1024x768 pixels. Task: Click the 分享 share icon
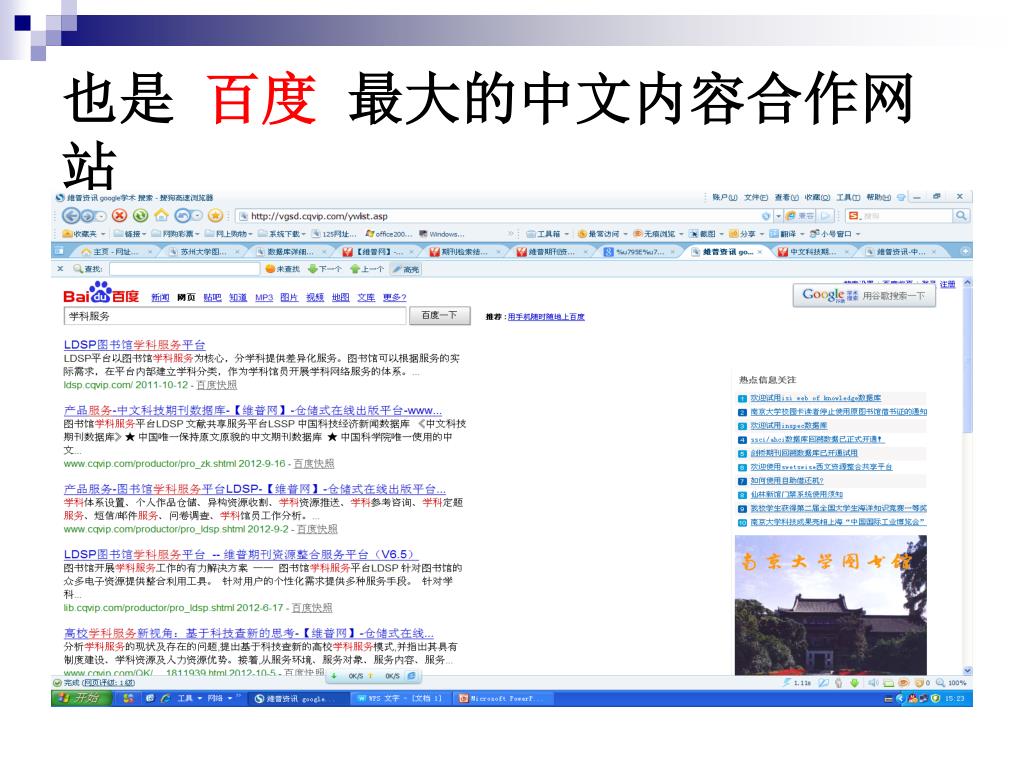tap(734, 233)
